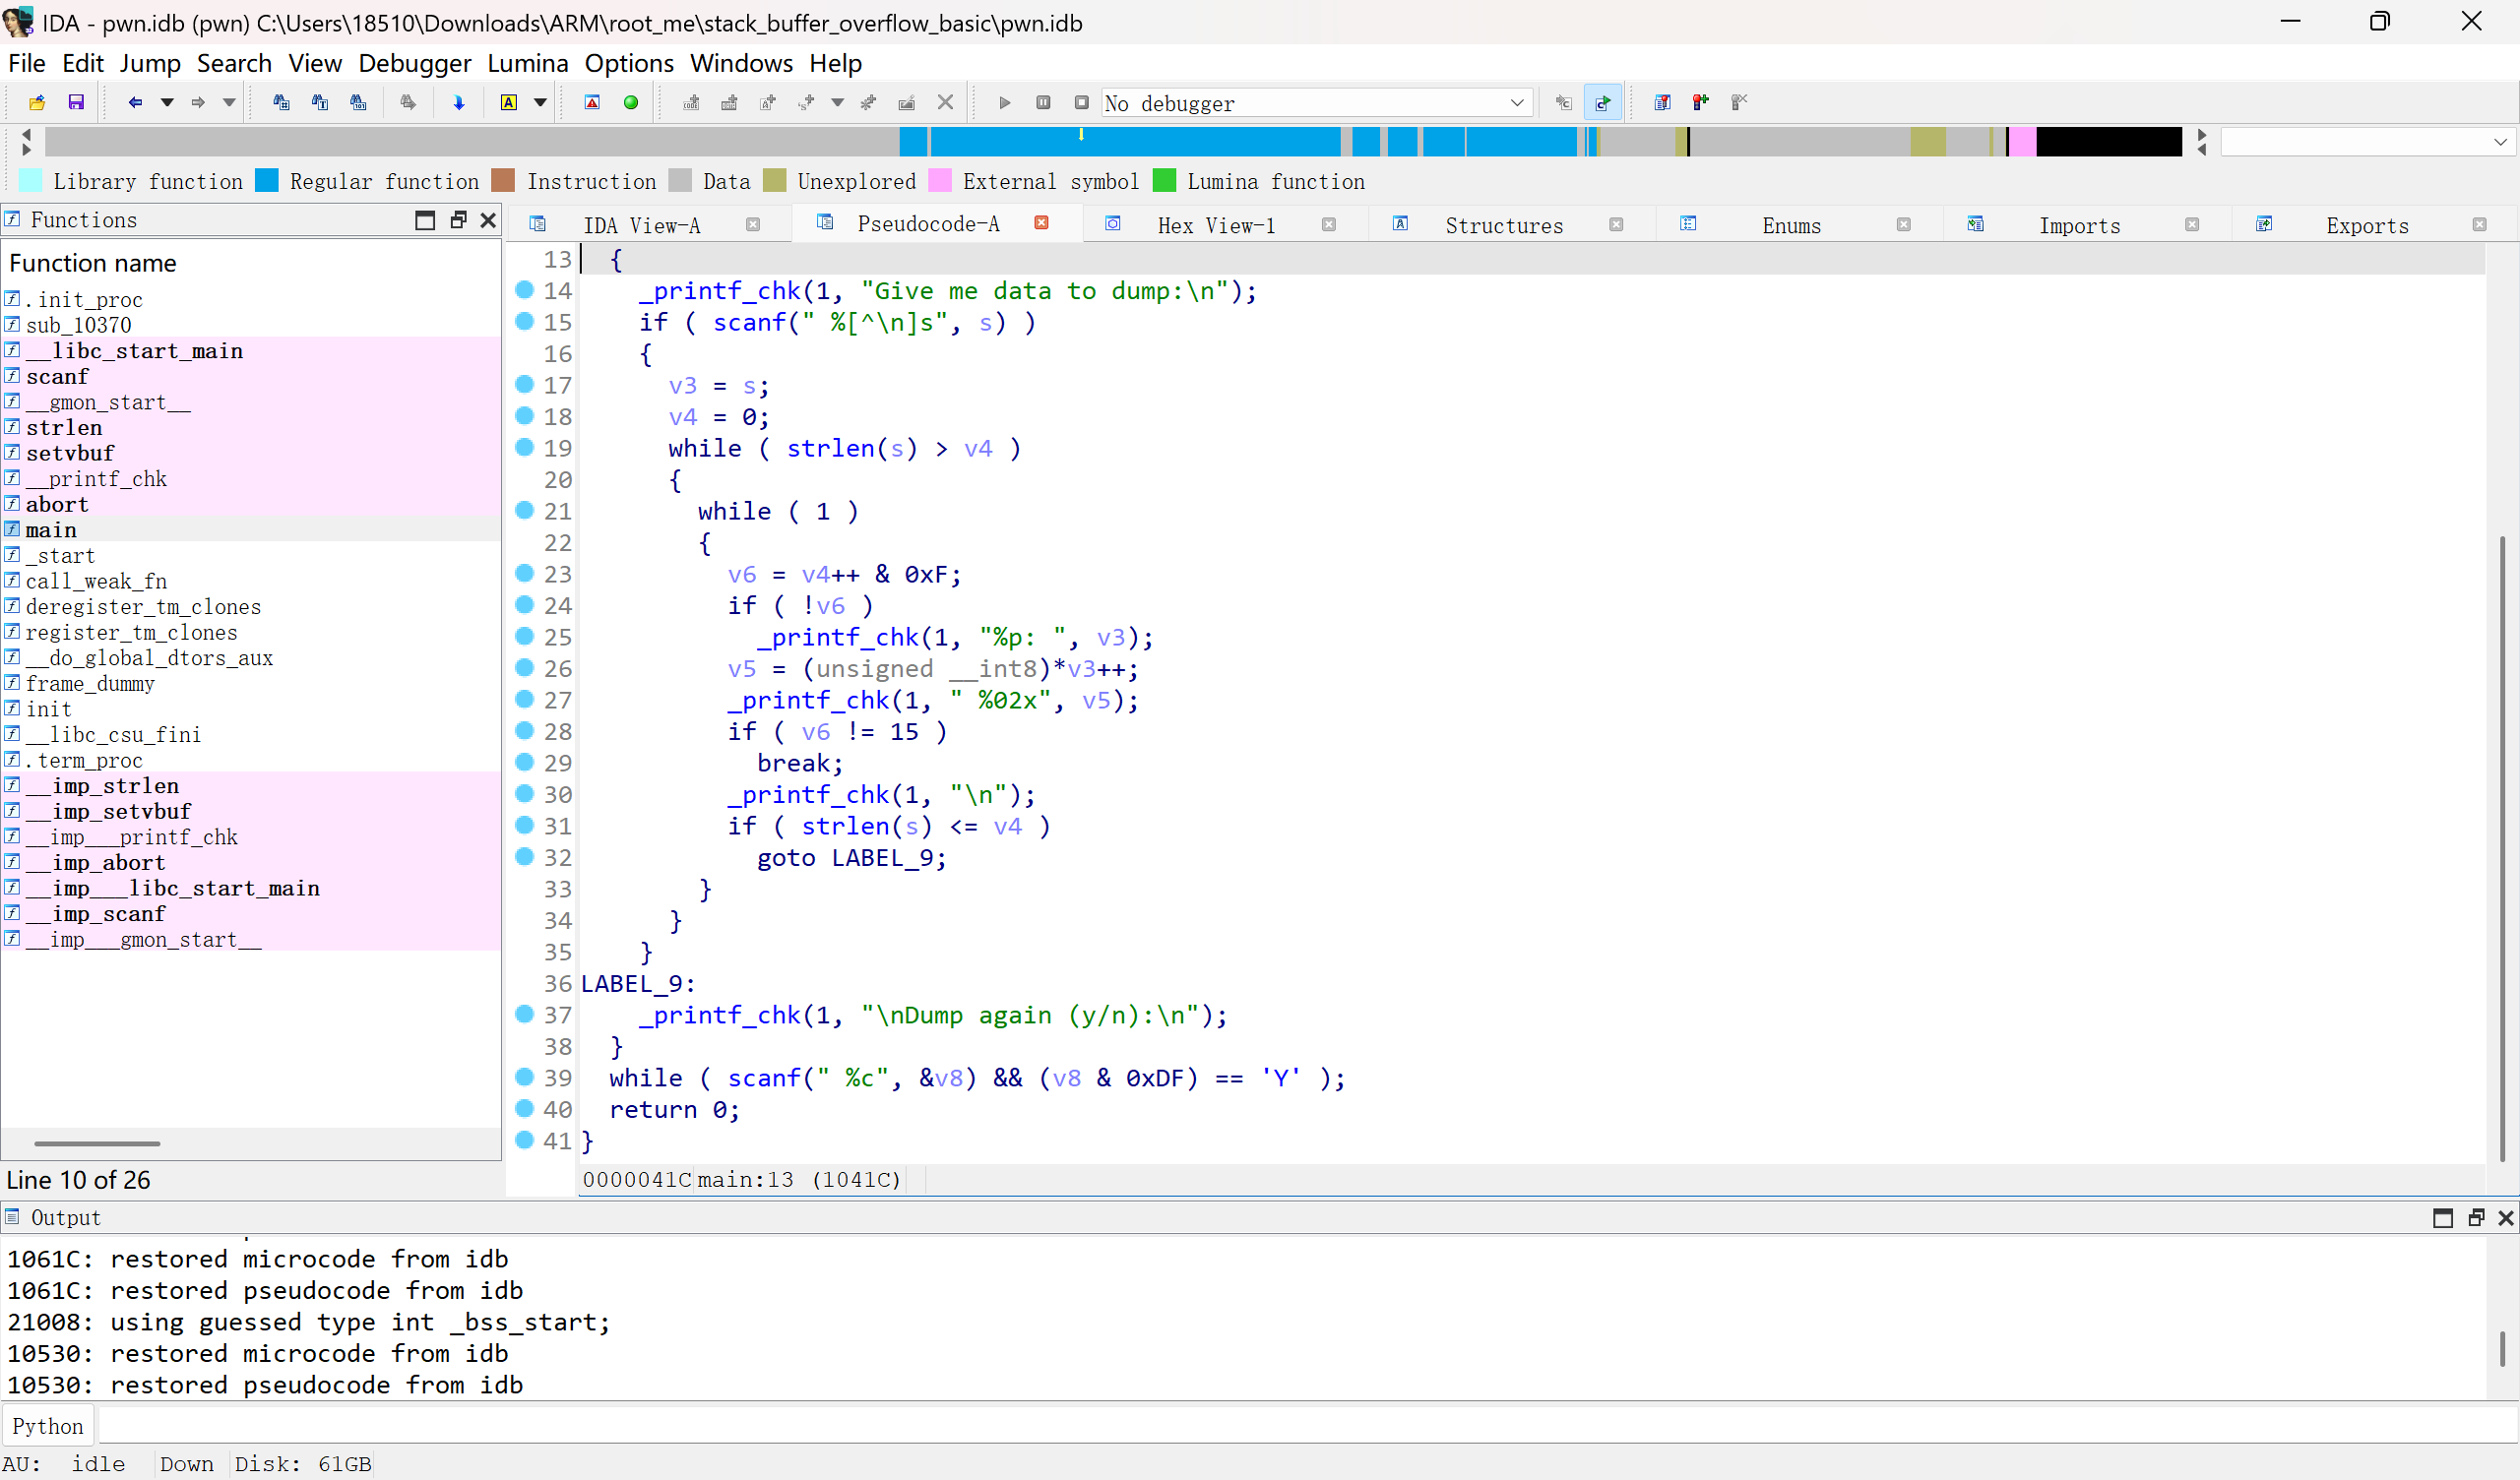Click the Functions panel float window icon
Viewport: 2520px width, 1480px height.
(458, 220)
